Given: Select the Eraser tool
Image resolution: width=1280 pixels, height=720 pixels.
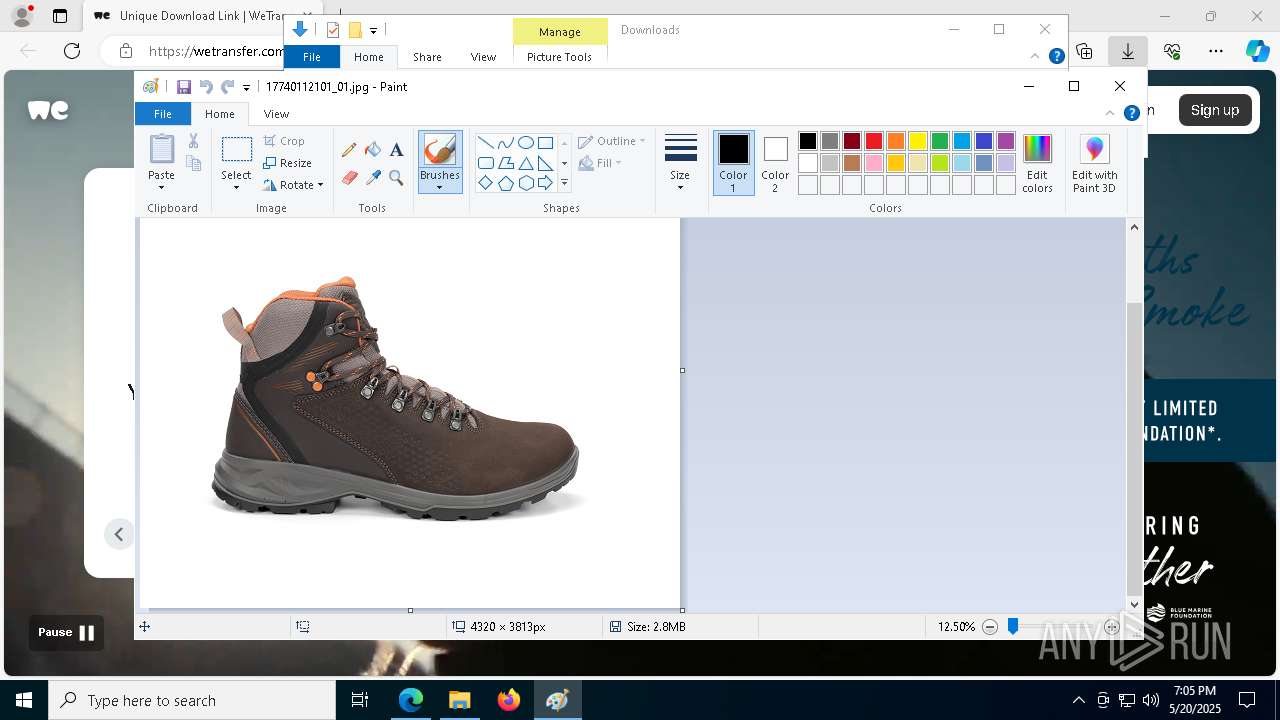Looking at the screenshot, I should click(x=349, y=178).
